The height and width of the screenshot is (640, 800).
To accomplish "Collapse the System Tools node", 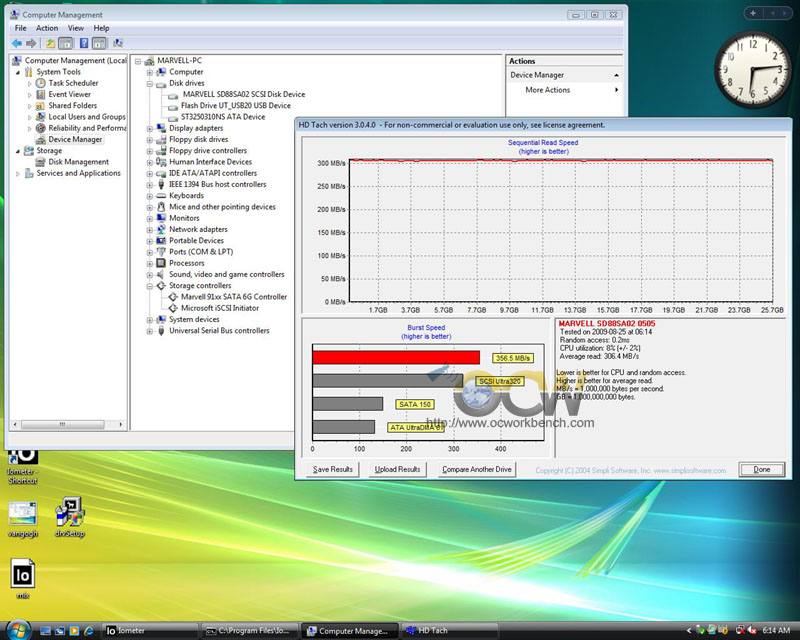I will 18,72.
